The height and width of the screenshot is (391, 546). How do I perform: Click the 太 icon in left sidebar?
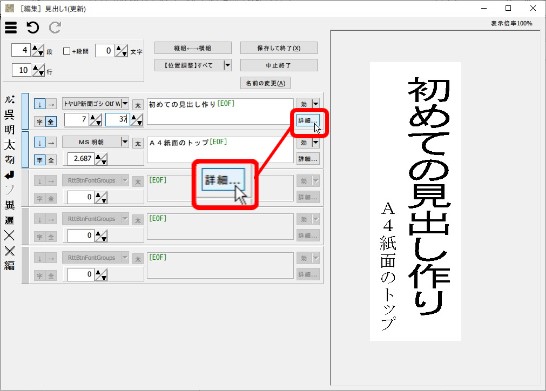[x=9, y=144]
